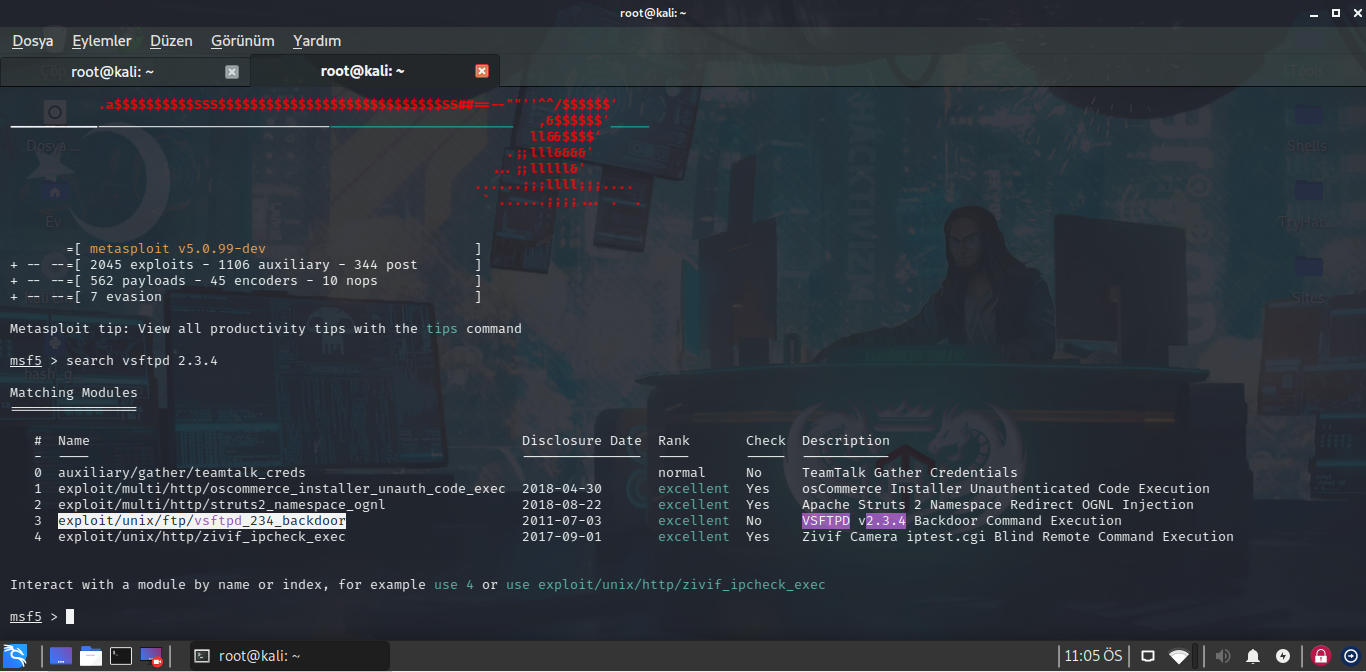The image size is (1366, 672).
Task: Click the show desktop taskbar icon
Action: point(61,656)
